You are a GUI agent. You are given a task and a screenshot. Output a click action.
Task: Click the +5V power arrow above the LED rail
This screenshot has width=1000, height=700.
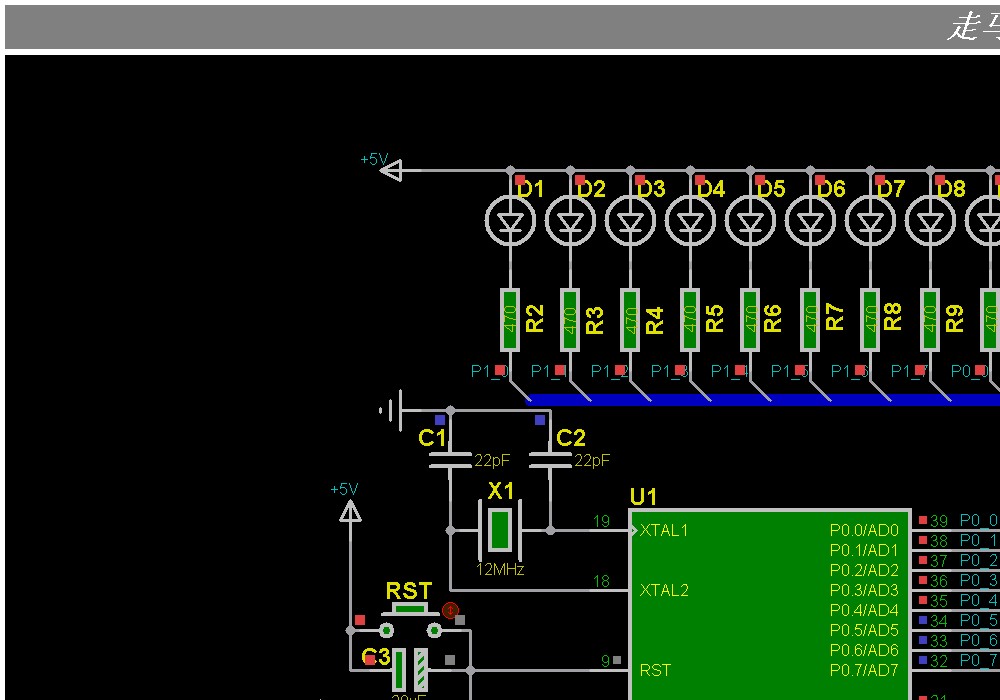(x=391, y=171)
